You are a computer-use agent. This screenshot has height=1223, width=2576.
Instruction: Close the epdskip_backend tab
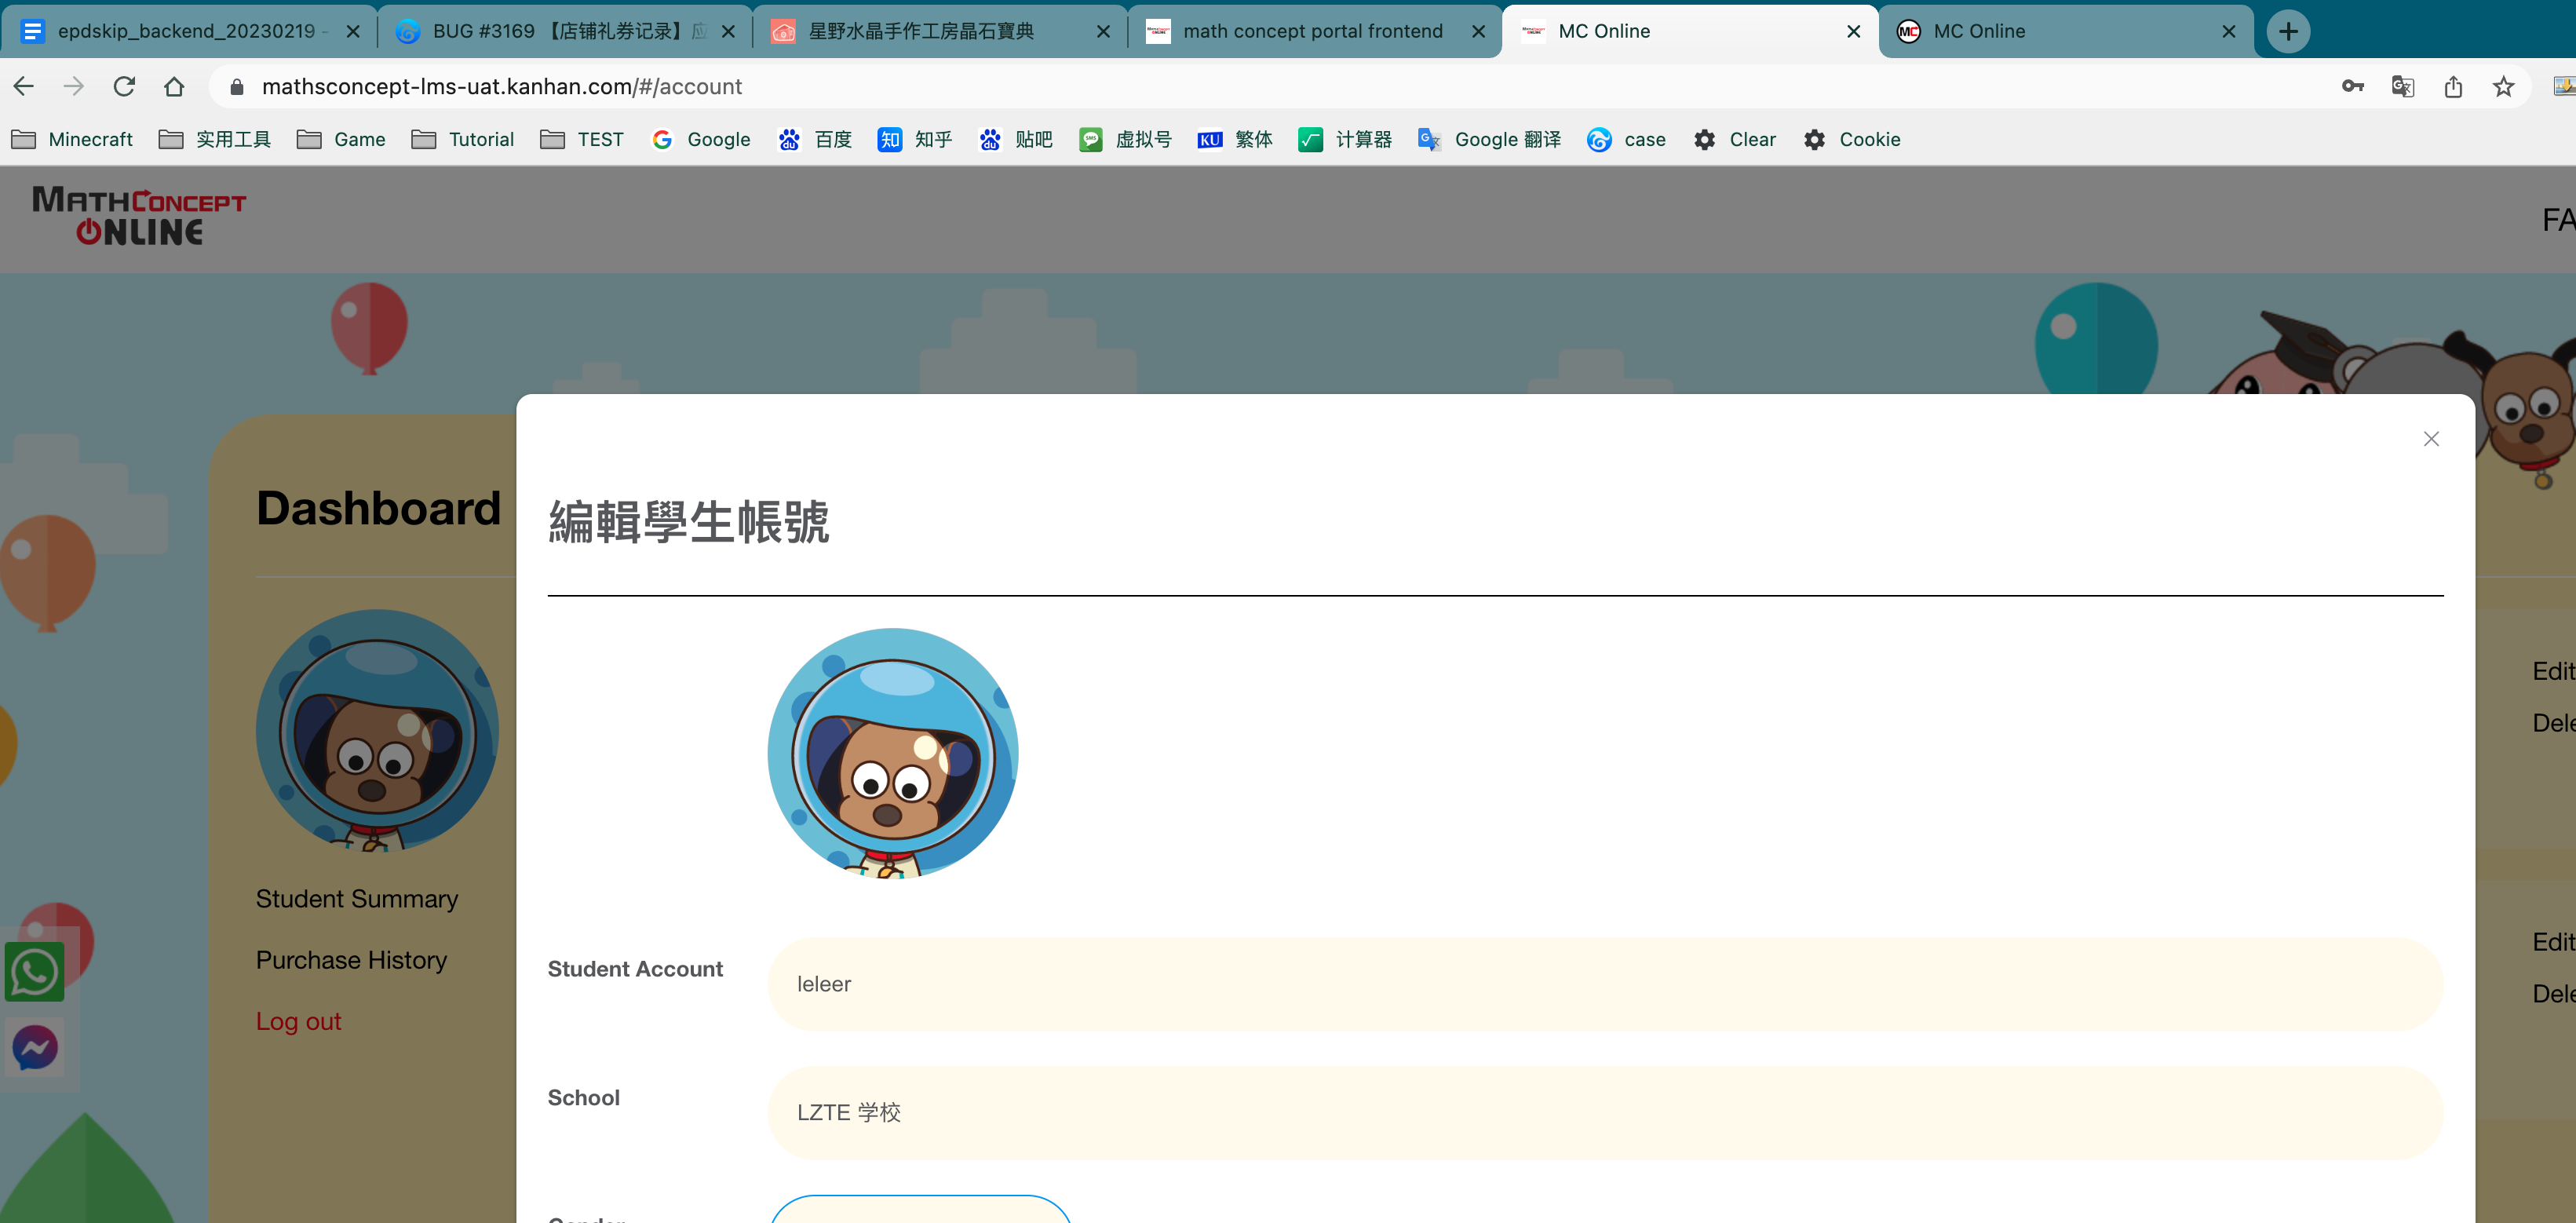pyautogui.click(x=353, y=31)
